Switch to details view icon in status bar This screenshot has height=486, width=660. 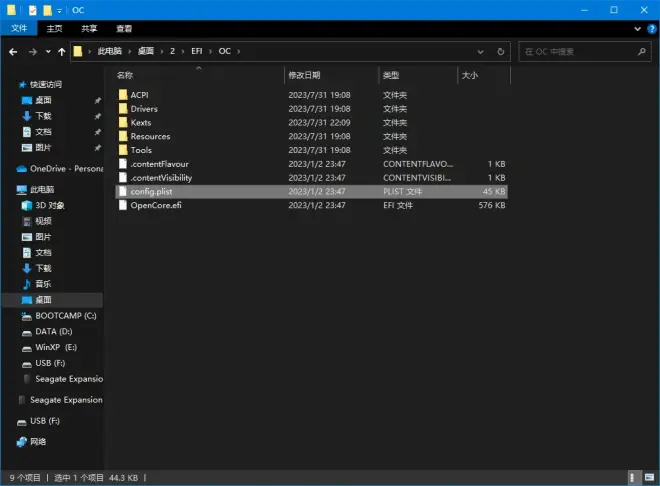632,478
